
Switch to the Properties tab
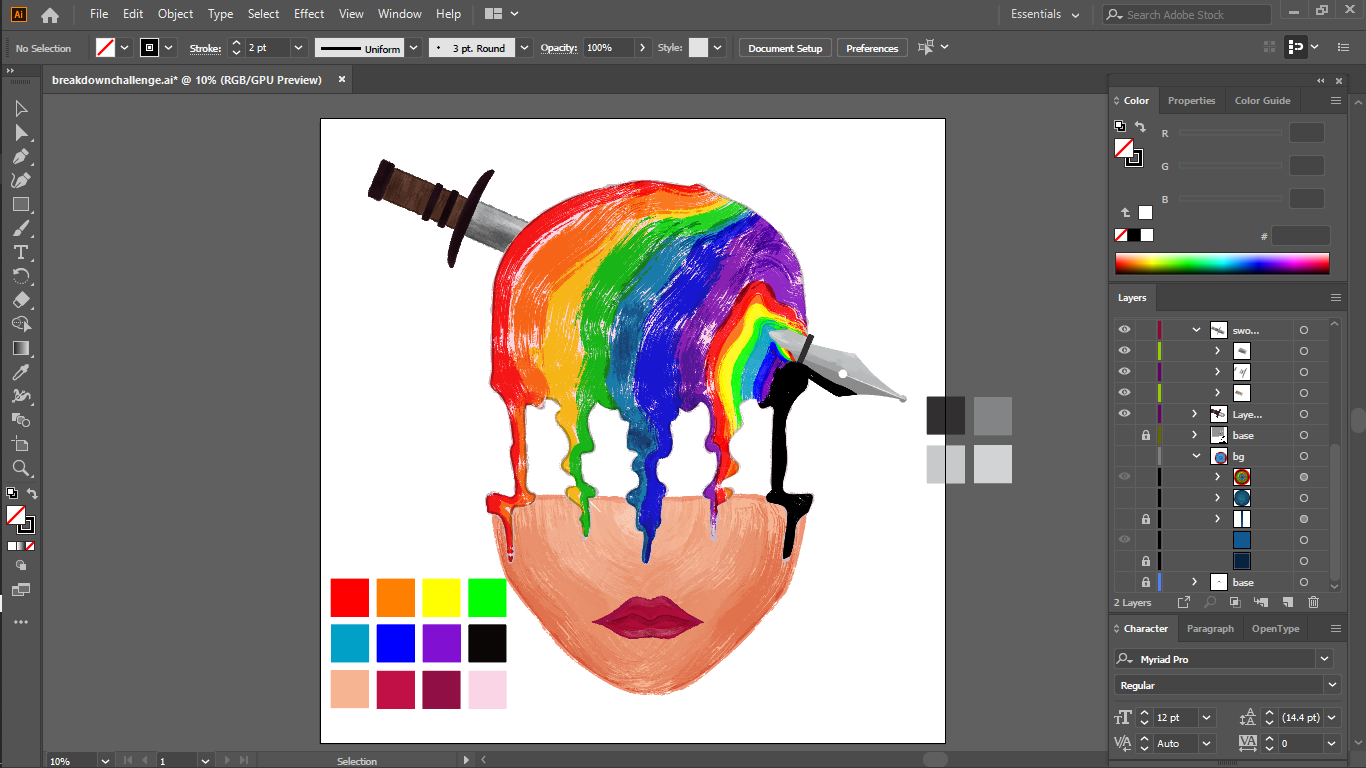[1191, 100]
